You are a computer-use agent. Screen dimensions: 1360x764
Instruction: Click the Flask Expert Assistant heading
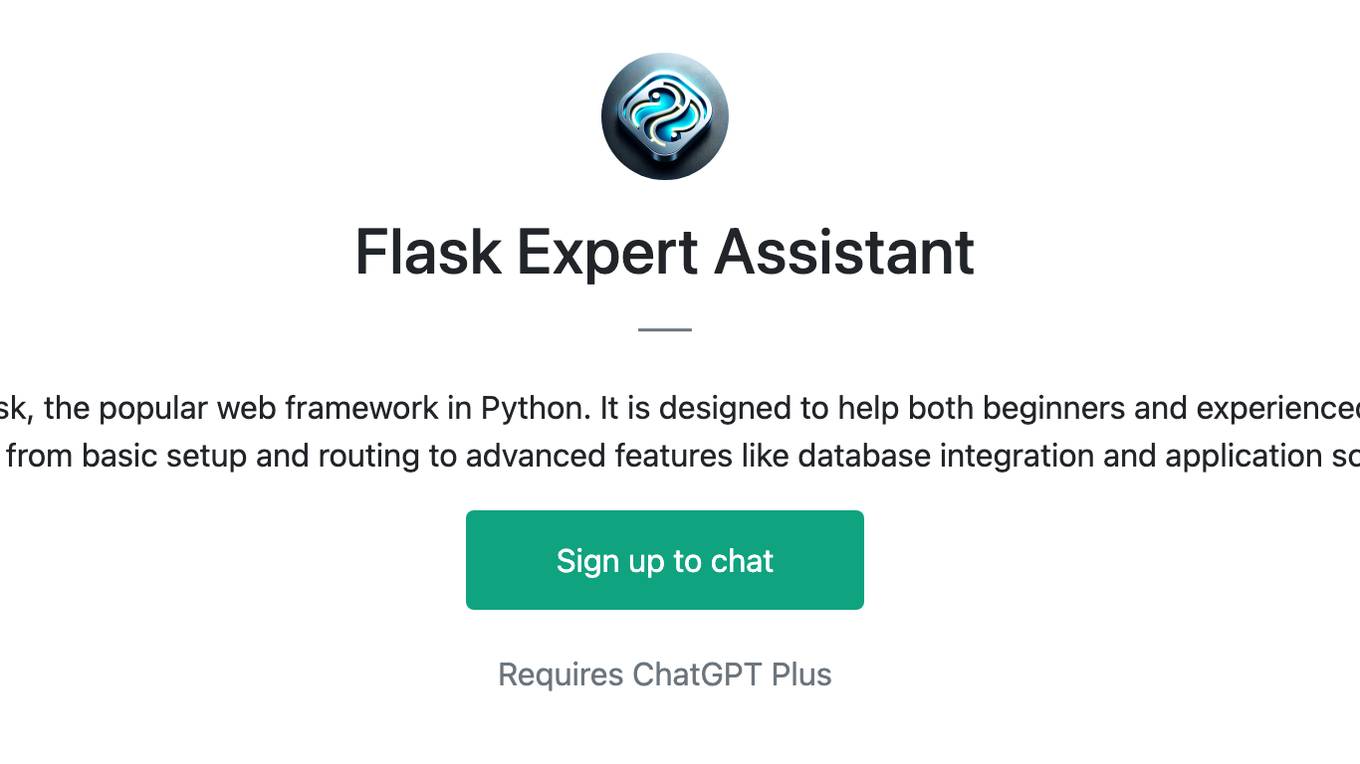(665, 251)
